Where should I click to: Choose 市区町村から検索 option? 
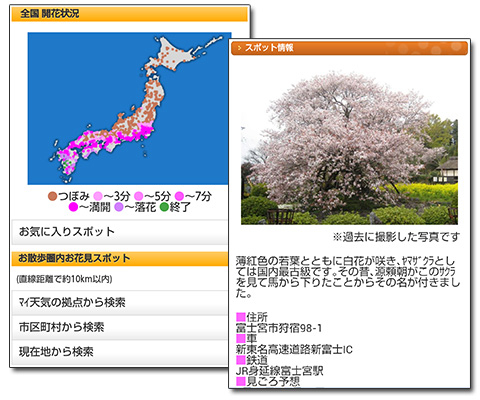(x=120, y=327)
